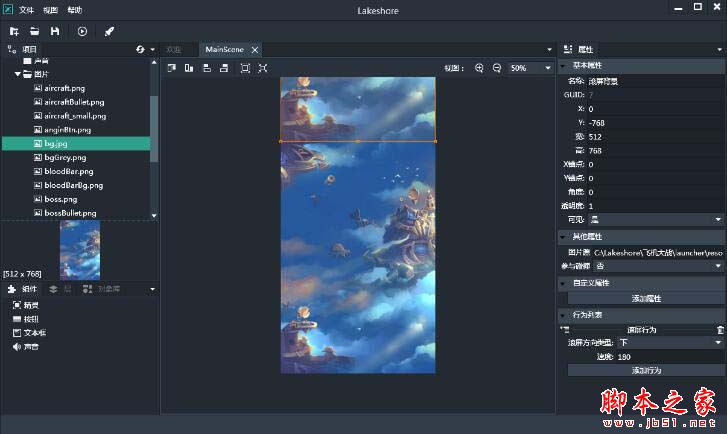Open the 参与碰撞 collision dropdown

(659, 266)
